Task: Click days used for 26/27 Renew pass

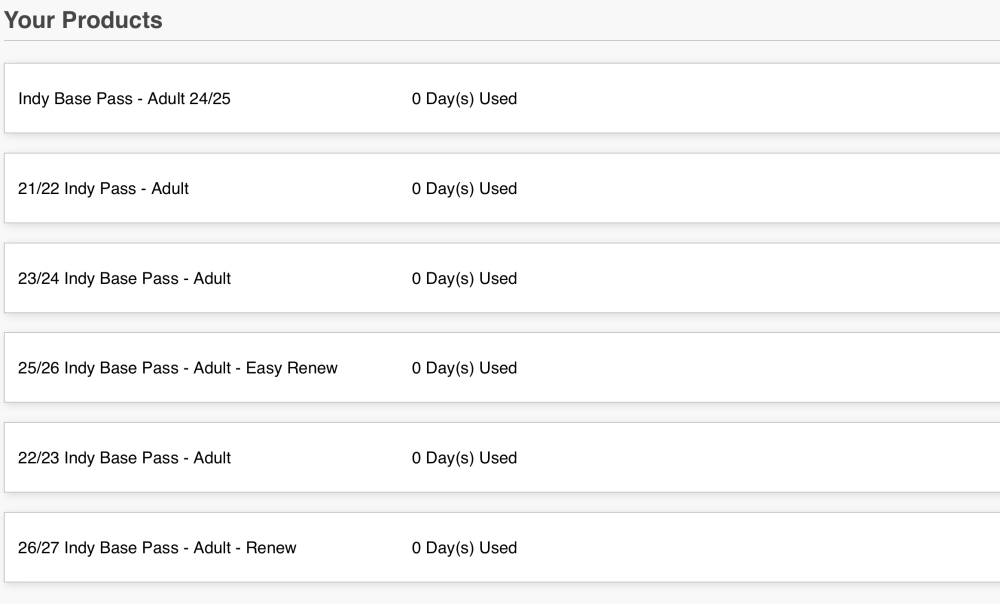Action: click(464, 548)
